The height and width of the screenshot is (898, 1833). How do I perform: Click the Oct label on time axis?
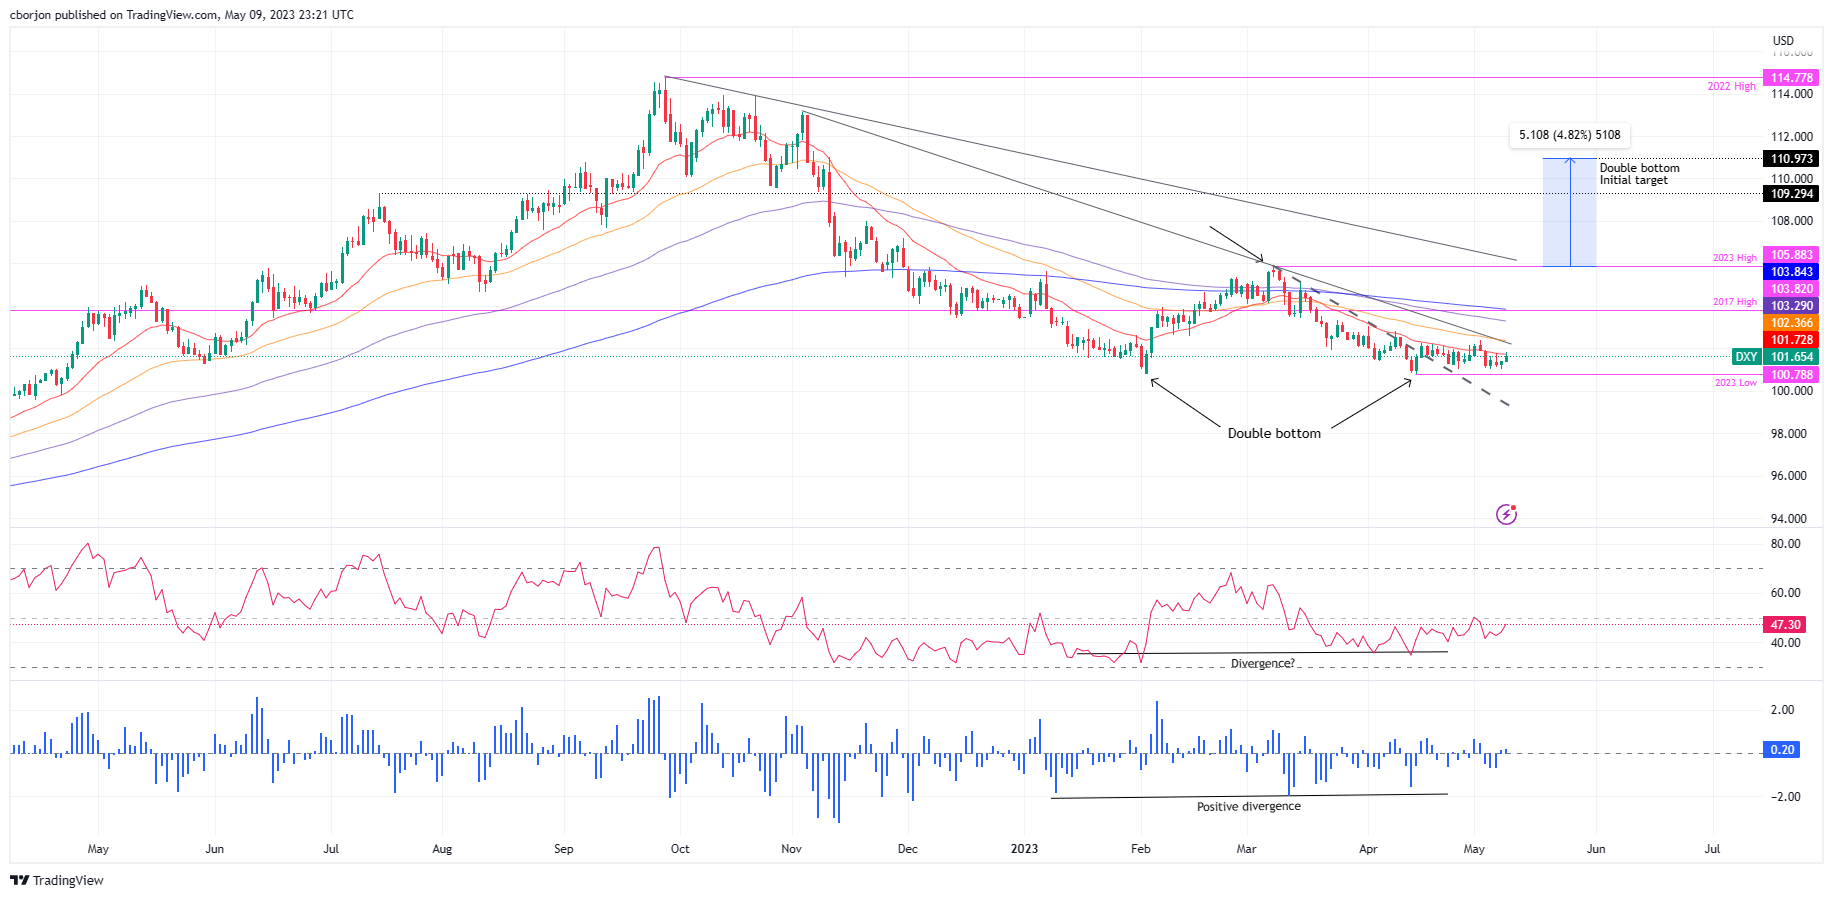(x=680, y=849)
